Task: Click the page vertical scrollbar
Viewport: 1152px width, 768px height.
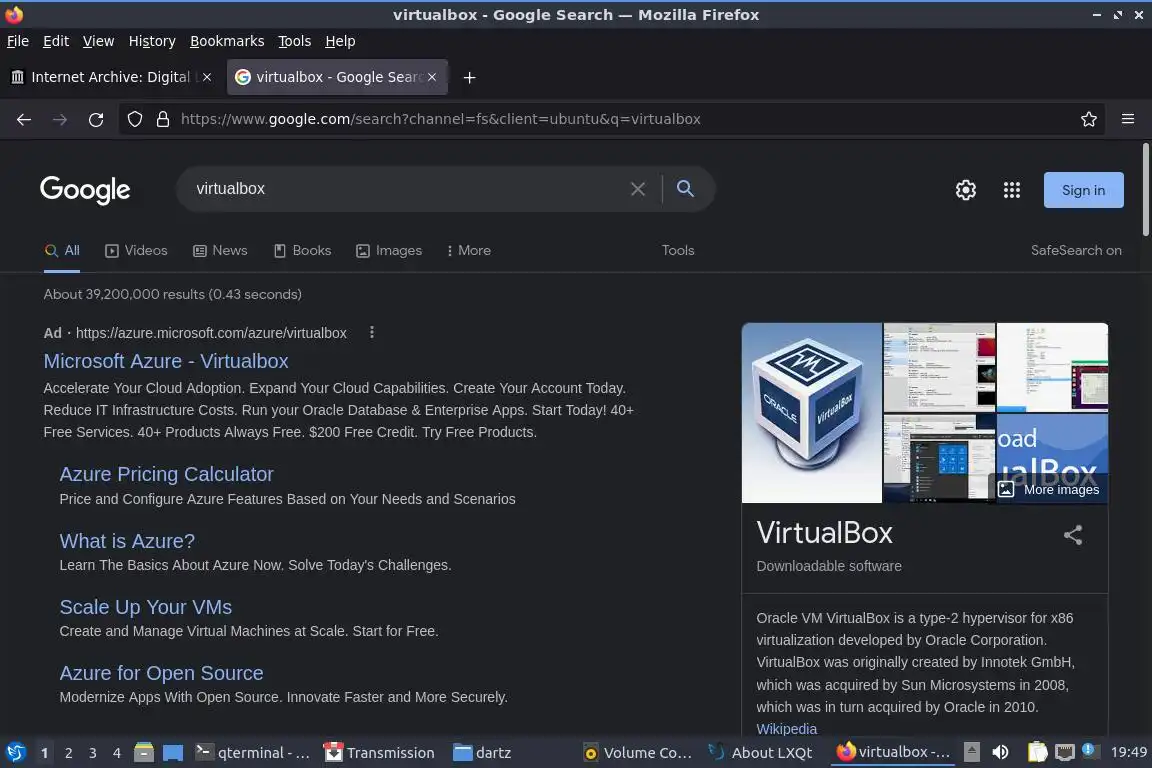Action: pos(1146,190)
